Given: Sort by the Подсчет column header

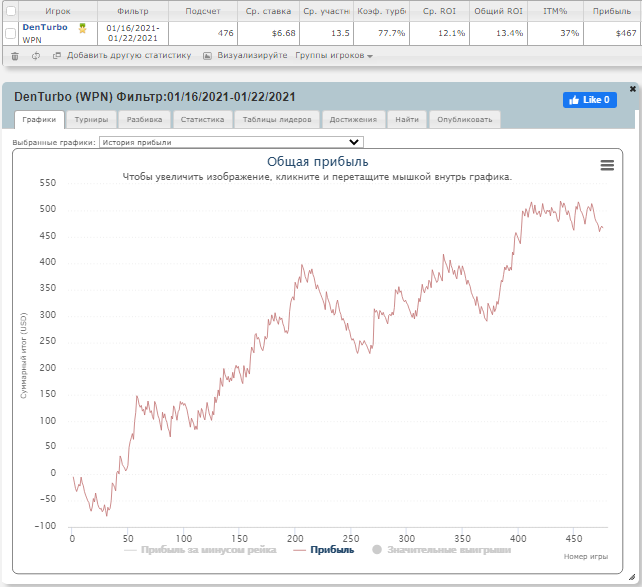Looking at the screenshot, I should tap(203, 11).
